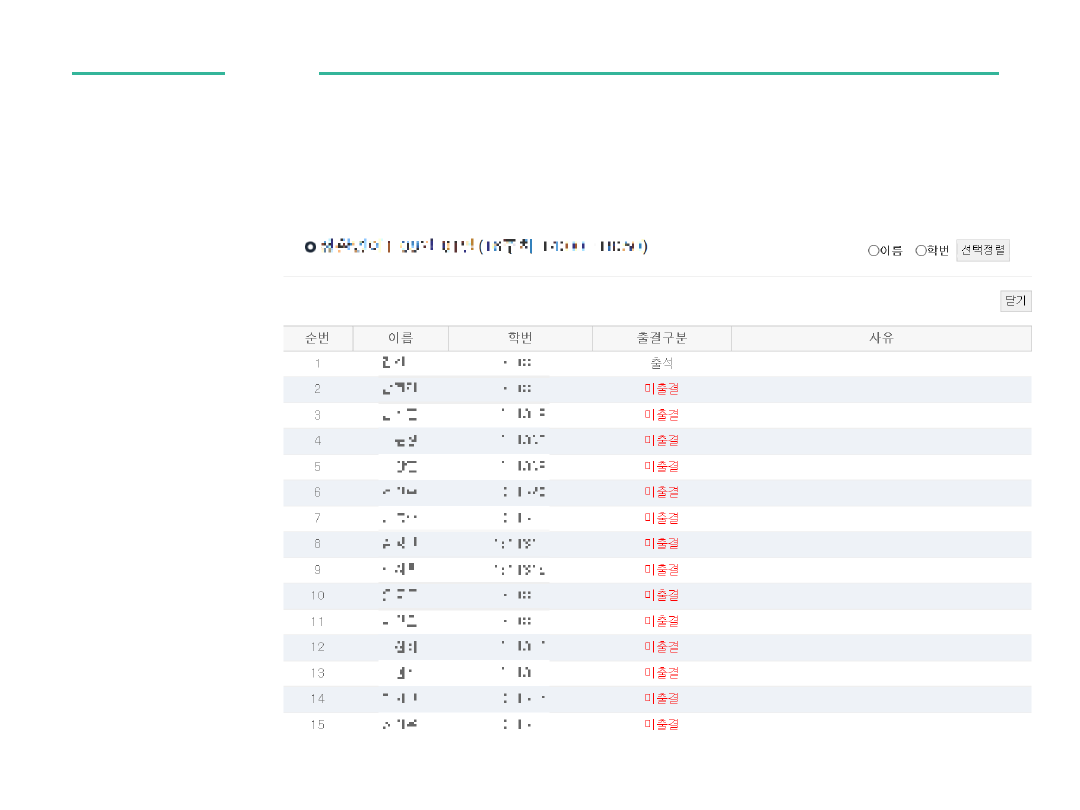Click the 선택정렬 sort button
This screenshot has height=810, width=1080.
click(x=982, y=250)
